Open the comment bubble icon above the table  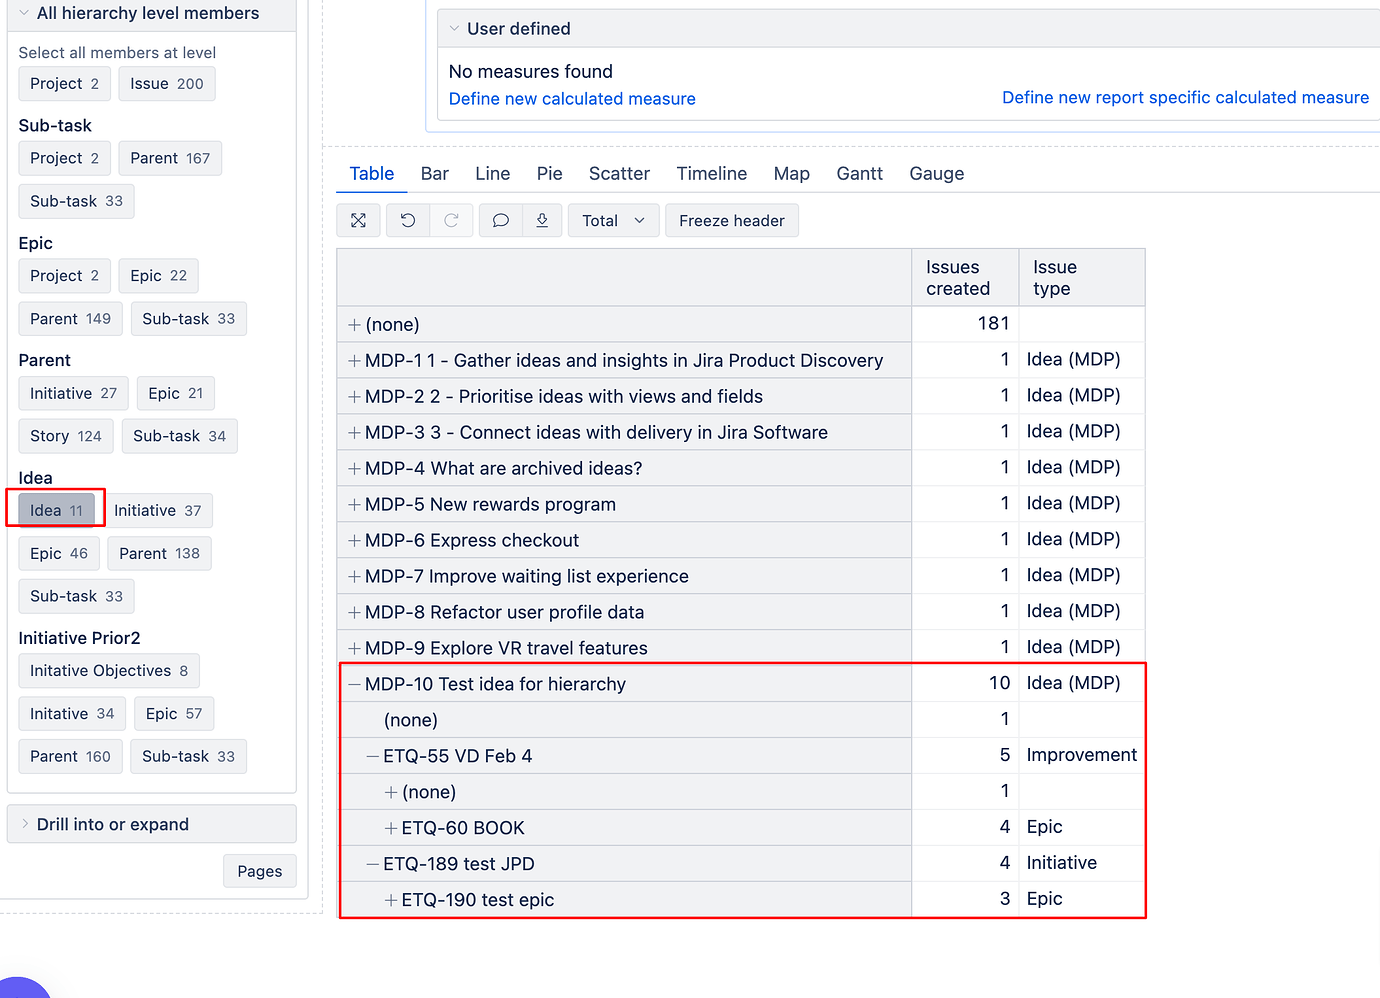coord(500,220)
